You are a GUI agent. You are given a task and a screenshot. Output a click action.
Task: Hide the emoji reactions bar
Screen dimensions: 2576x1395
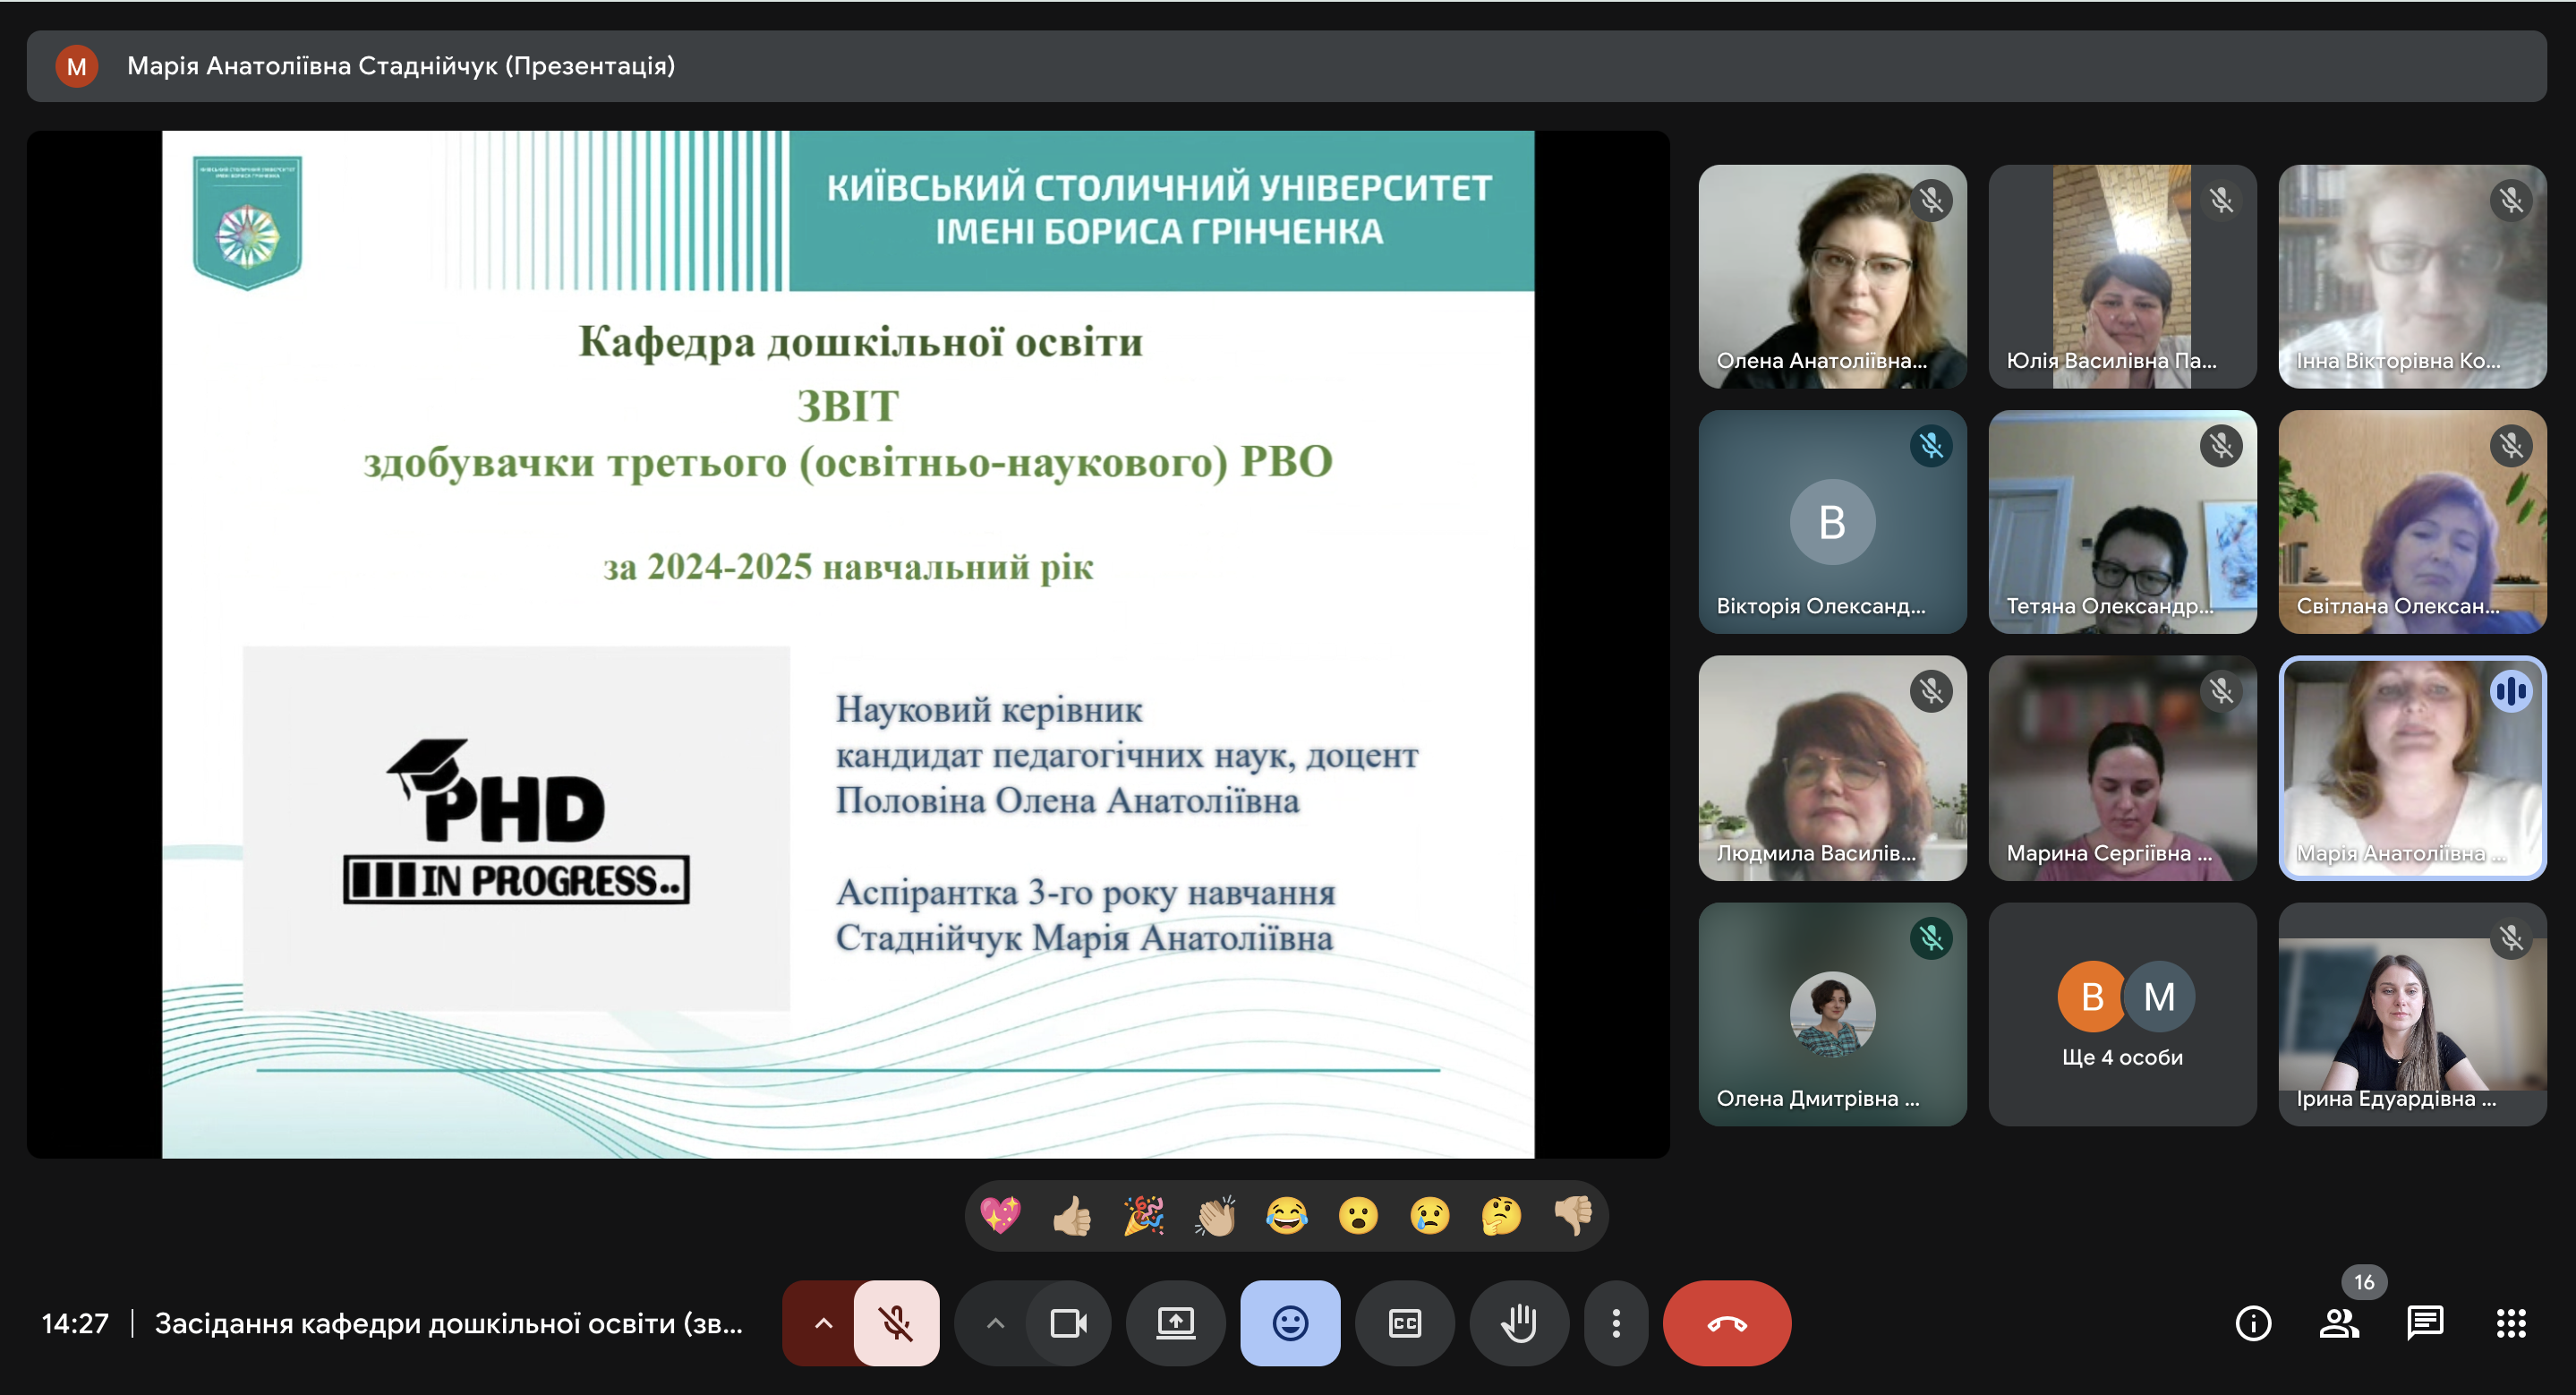tap(1290, 1323)
